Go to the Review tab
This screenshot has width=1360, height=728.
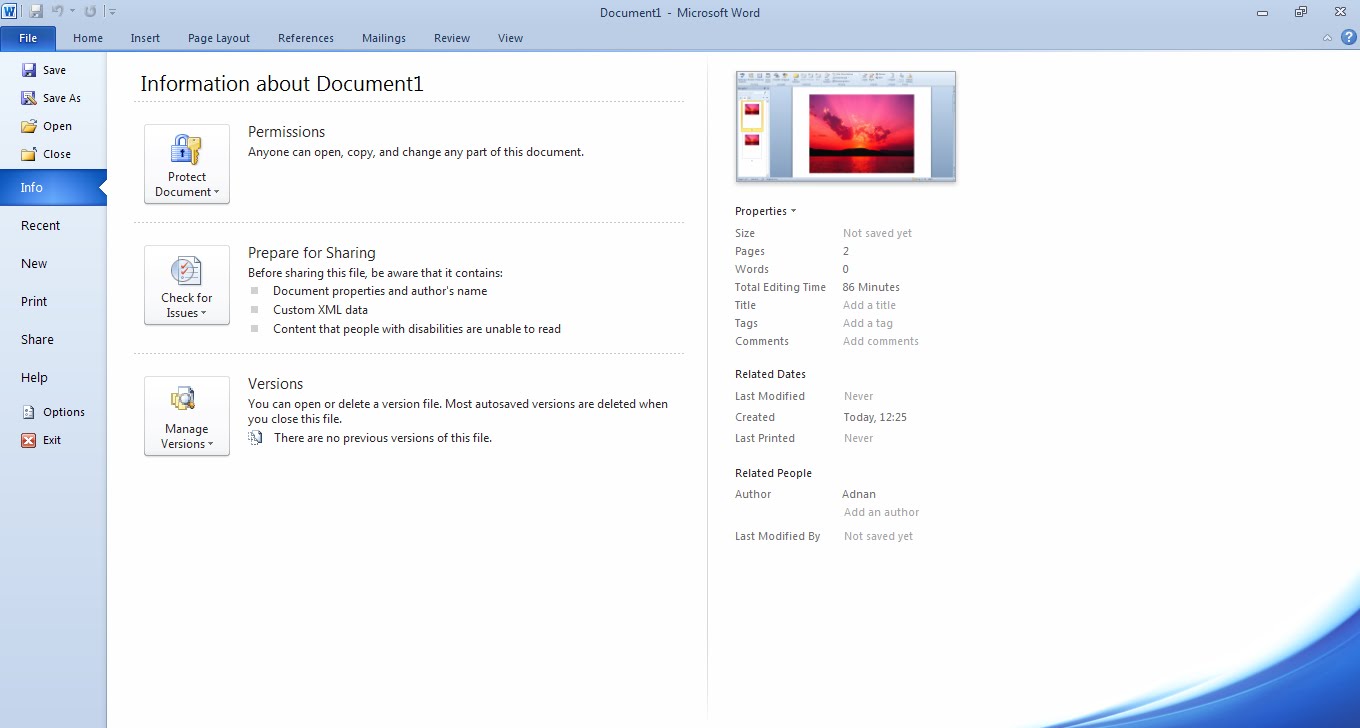click(452, 38)
